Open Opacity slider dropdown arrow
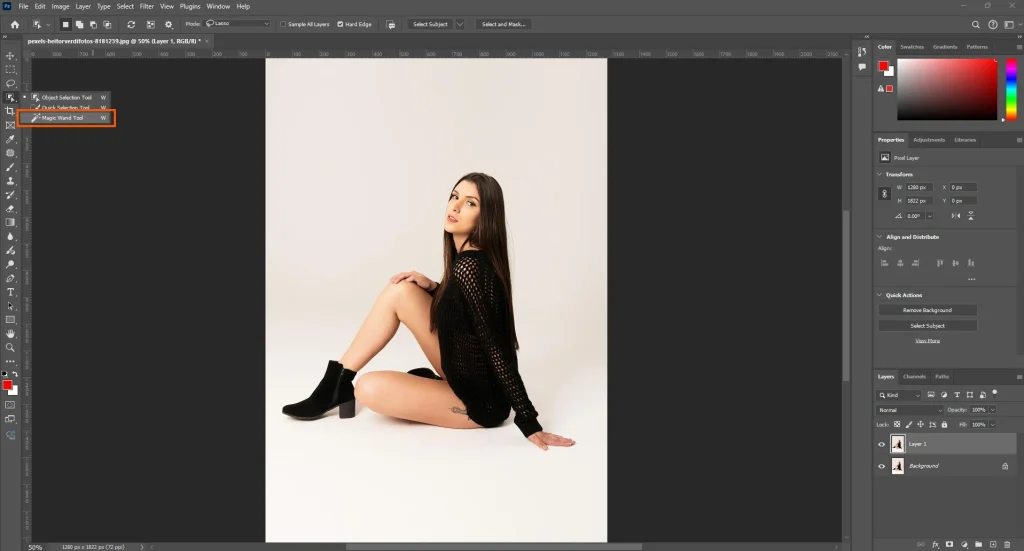The image size is (1024, 551). click(x=993, y=410)
